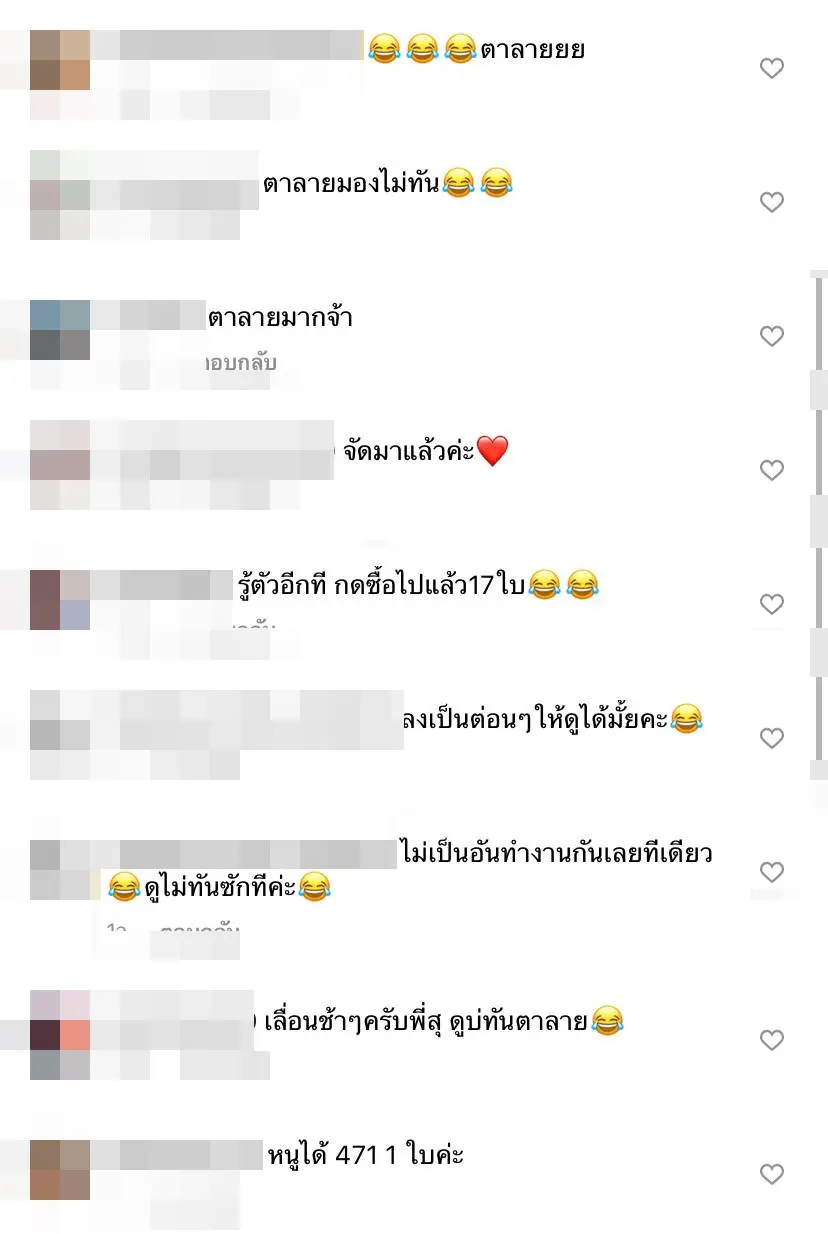The height and width of the screenshot is (1234, 828).
Task: Heart the จัดมาแล้วค่ะ comment
Action: click(x=772, y=470)
